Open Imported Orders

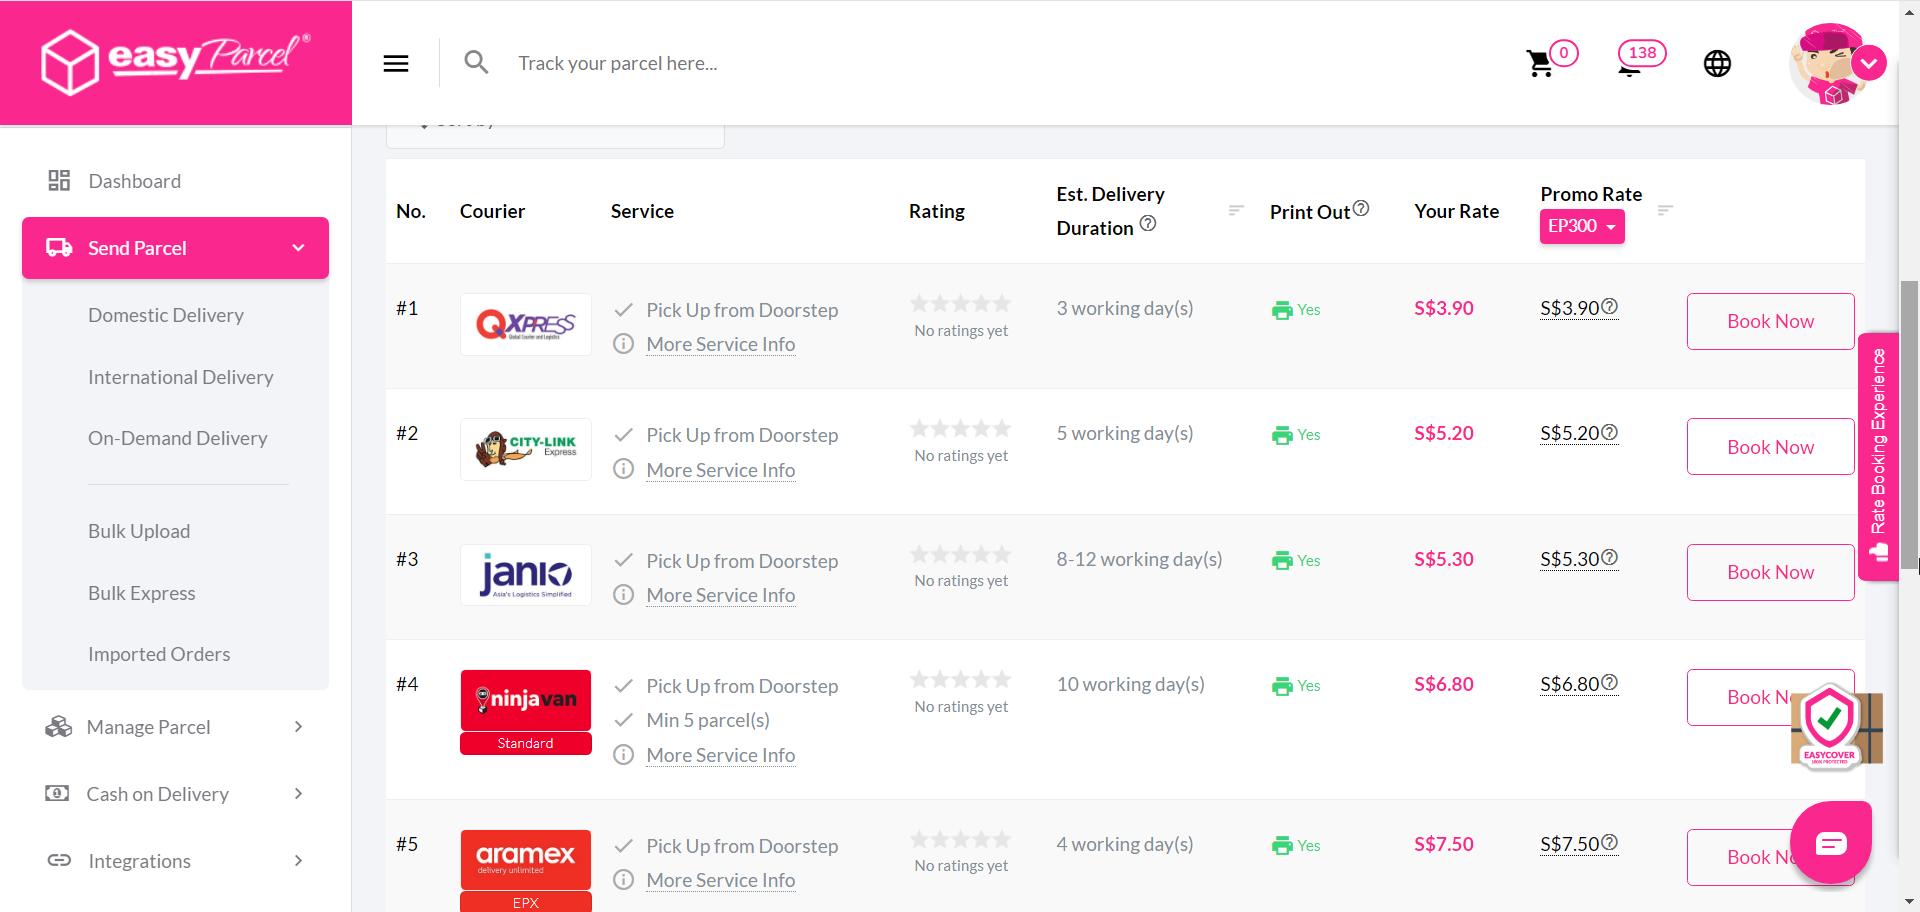coord(159,654)
